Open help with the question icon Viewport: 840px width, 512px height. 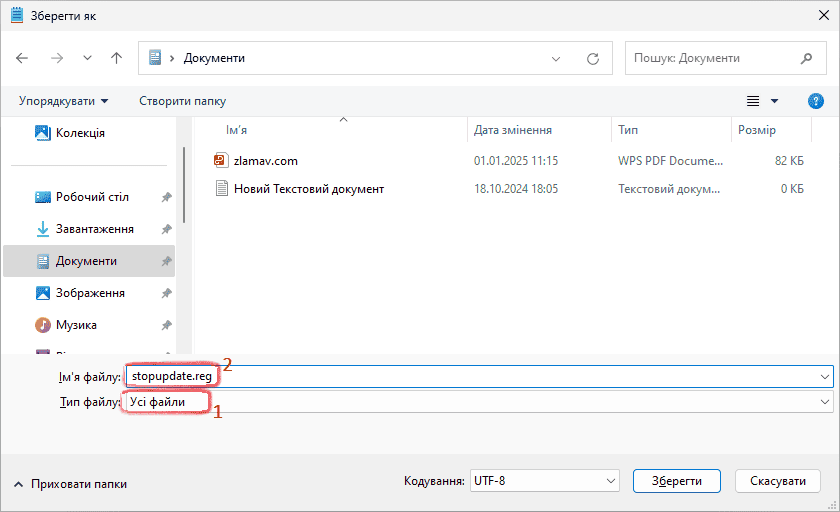coord(815,101)
